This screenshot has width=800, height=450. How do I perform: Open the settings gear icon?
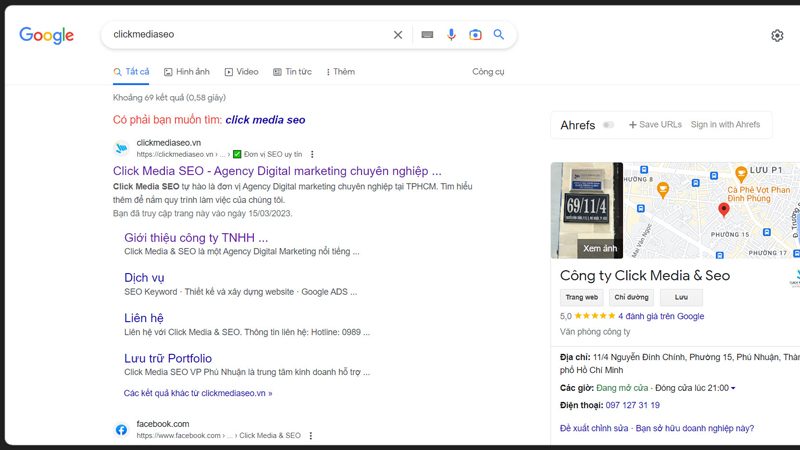[x=777, y=35]
